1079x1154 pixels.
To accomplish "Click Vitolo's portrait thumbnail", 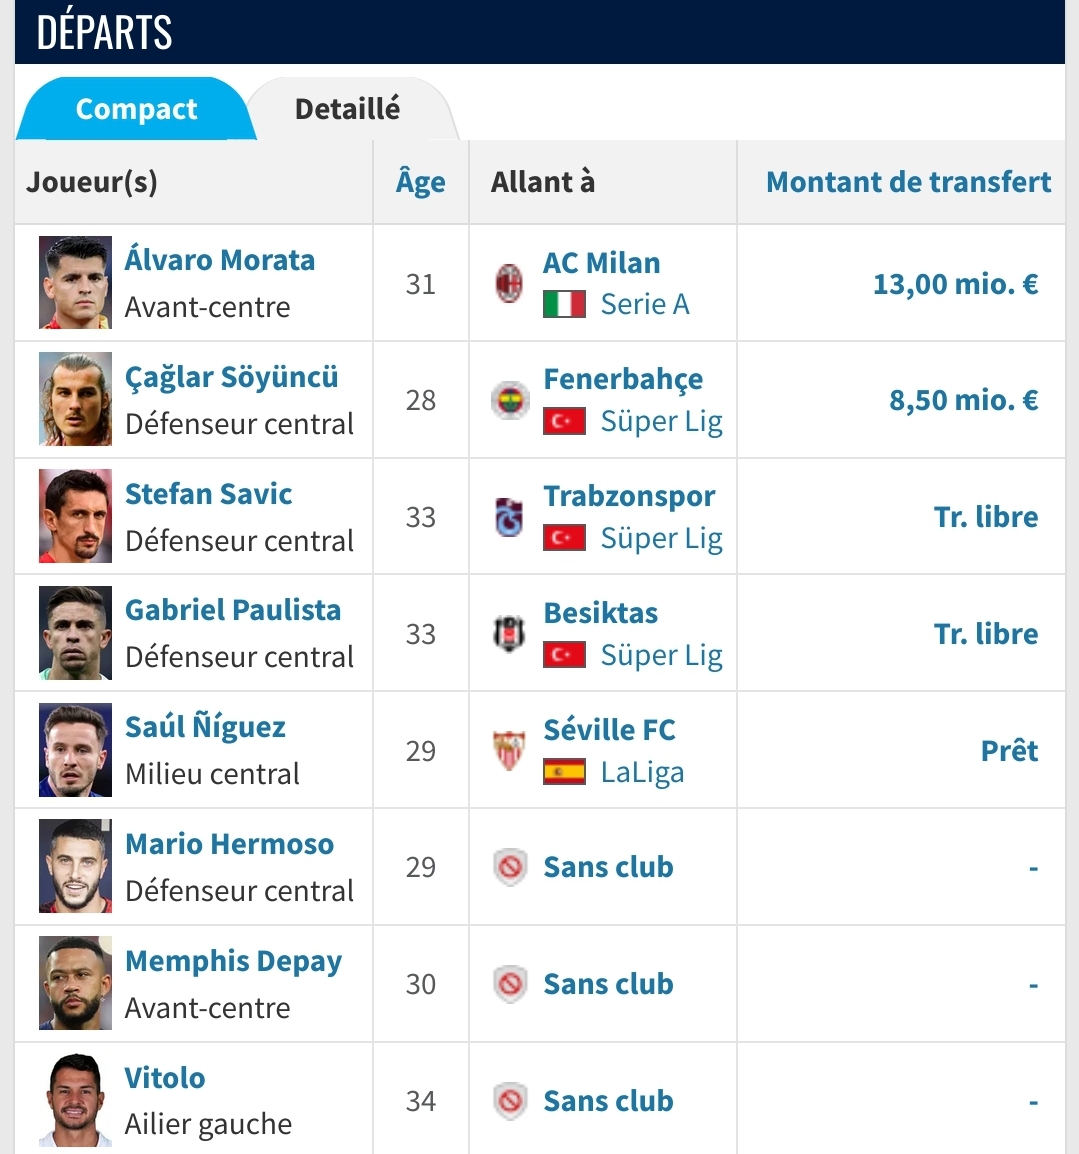I will pyautogui.click(x=75, y=1100).
